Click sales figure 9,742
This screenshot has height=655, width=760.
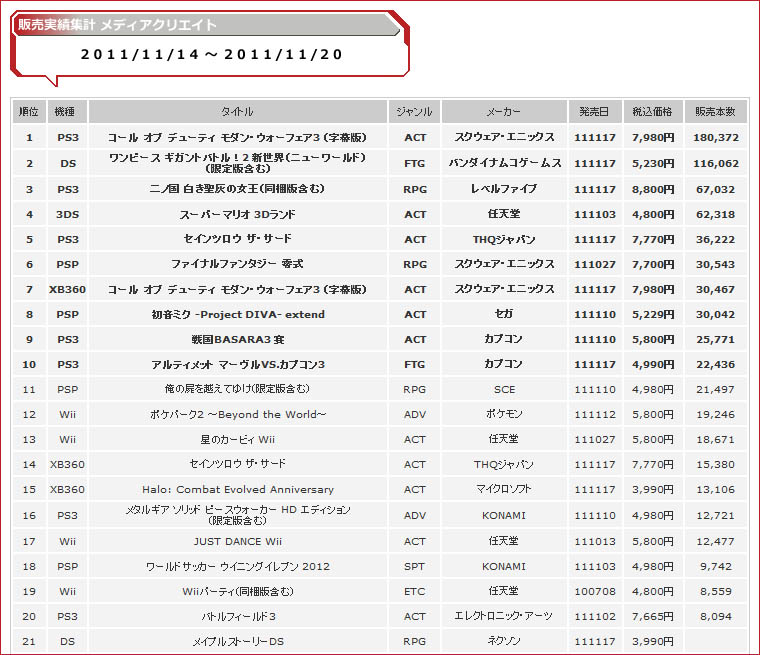(x=716, y=567)
